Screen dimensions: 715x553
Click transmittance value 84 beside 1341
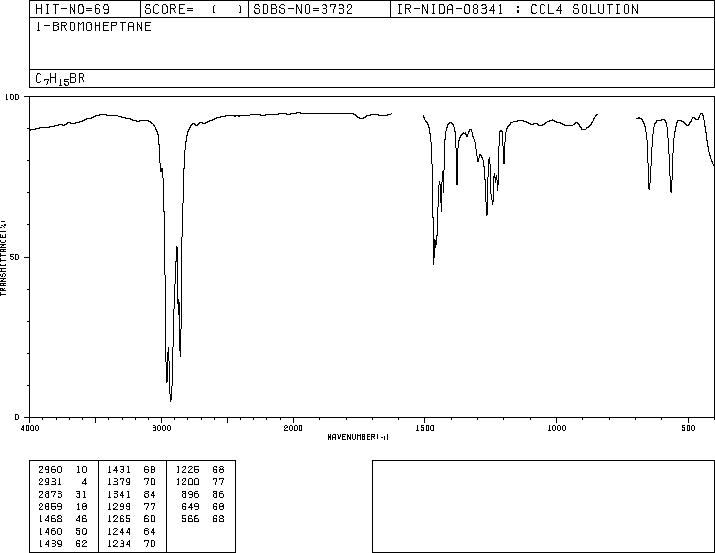pos(150,494)
